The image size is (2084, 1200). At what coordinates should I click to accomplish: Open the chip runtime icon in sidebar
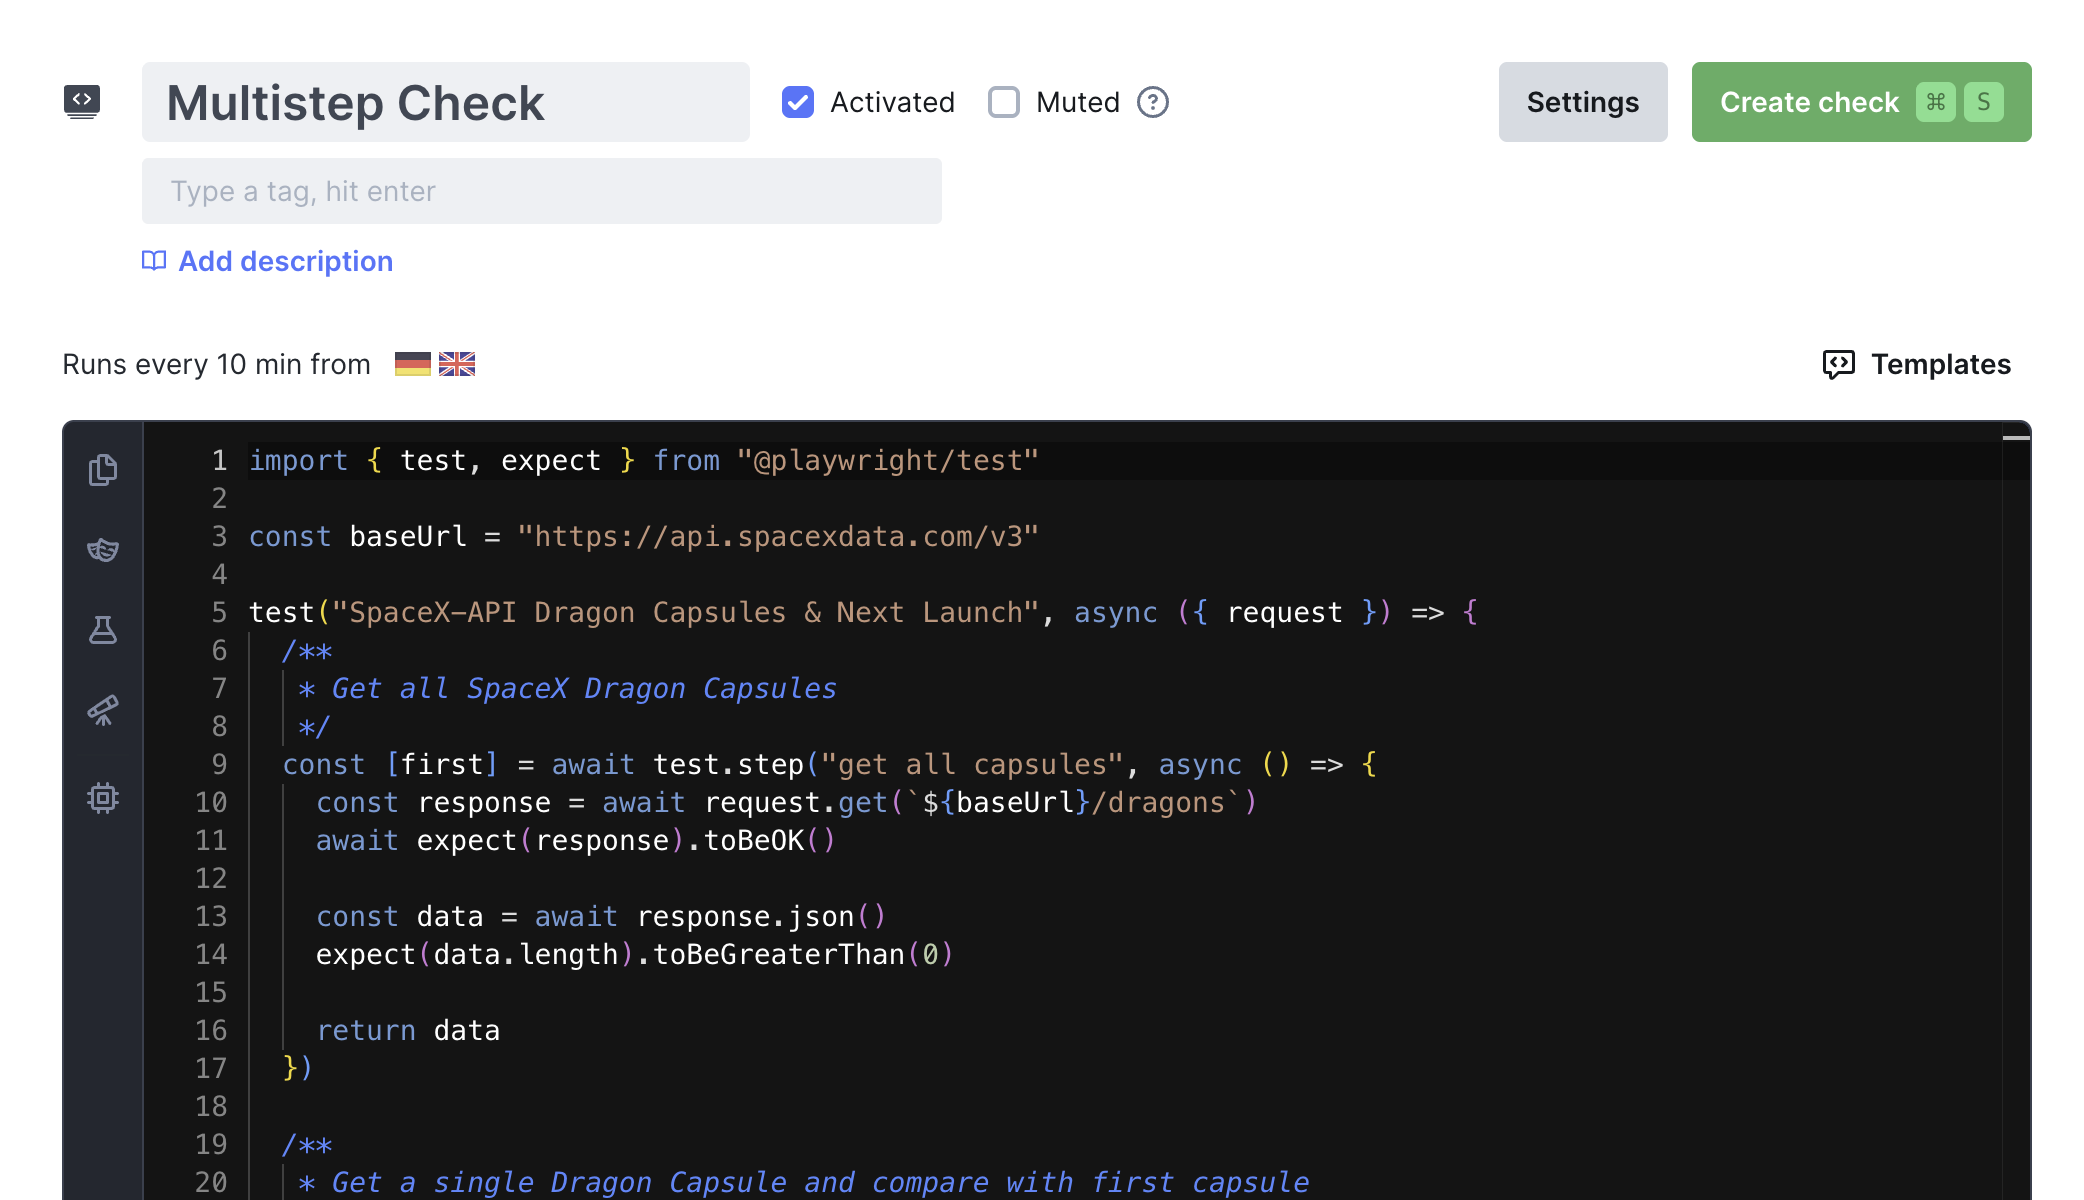(103, 798)
